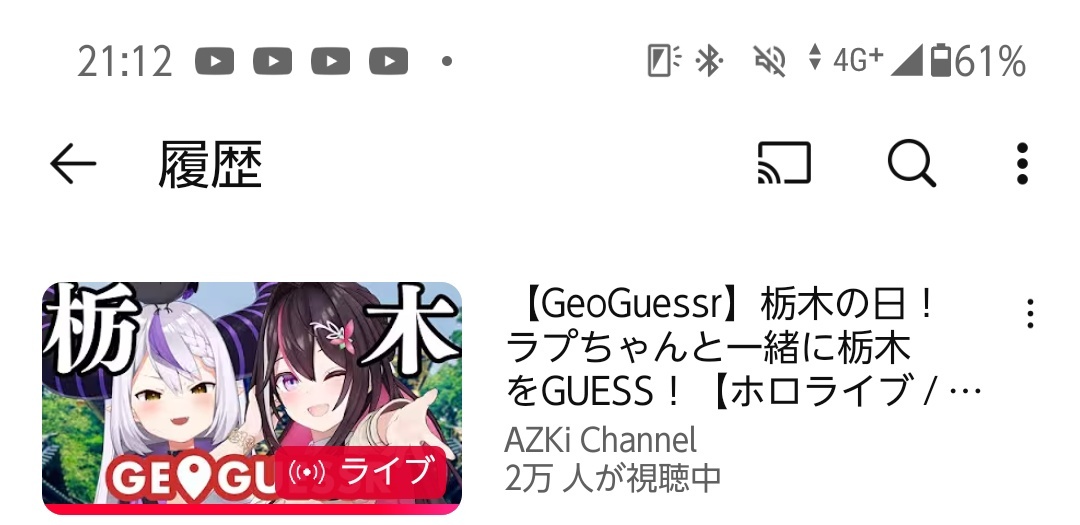Tap the back arrow beside 履歴
The height and width of the screenshot is (525, 1080).
coord(73,164)
